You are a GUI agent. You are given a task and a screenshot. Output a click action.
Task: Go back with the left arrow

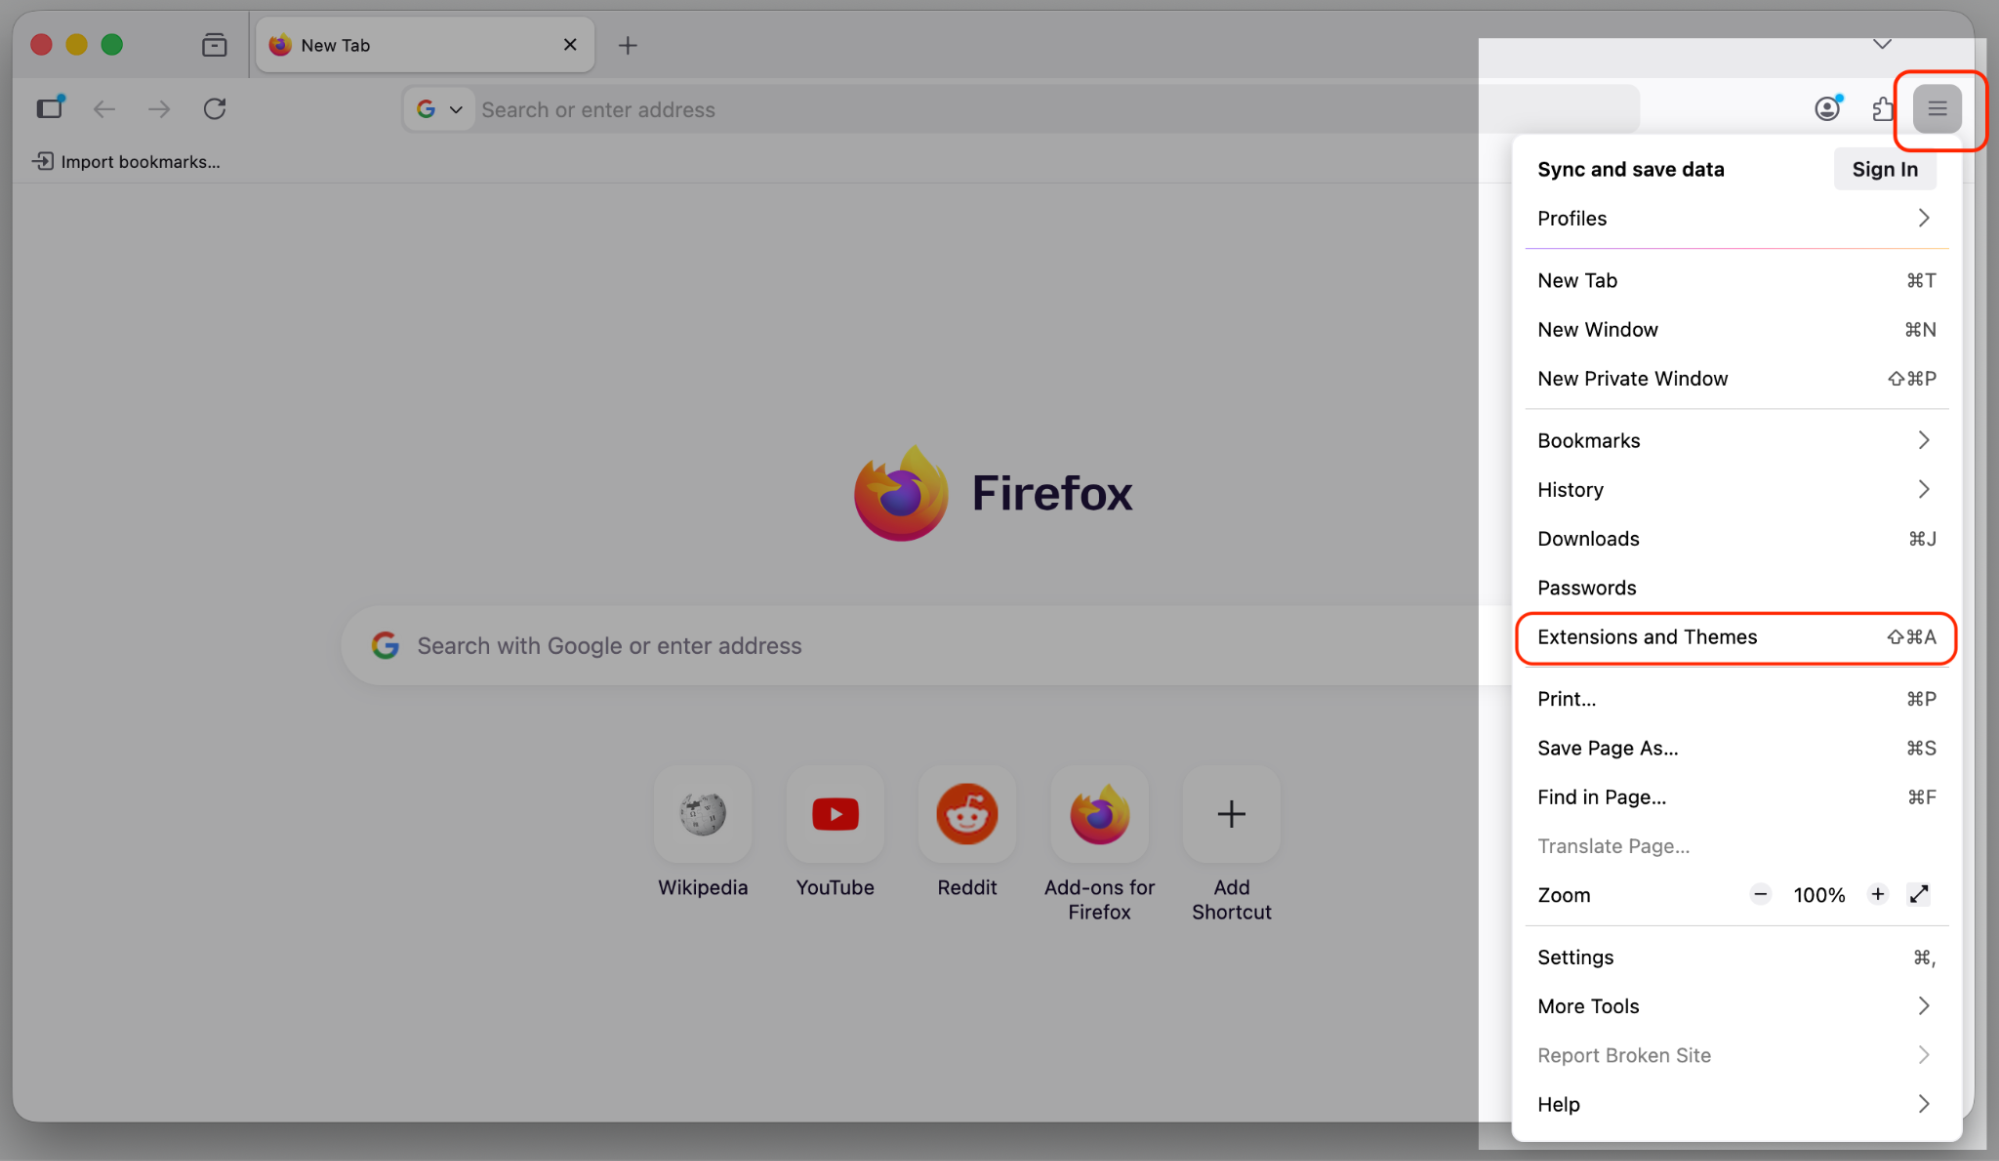pos(104,109)
